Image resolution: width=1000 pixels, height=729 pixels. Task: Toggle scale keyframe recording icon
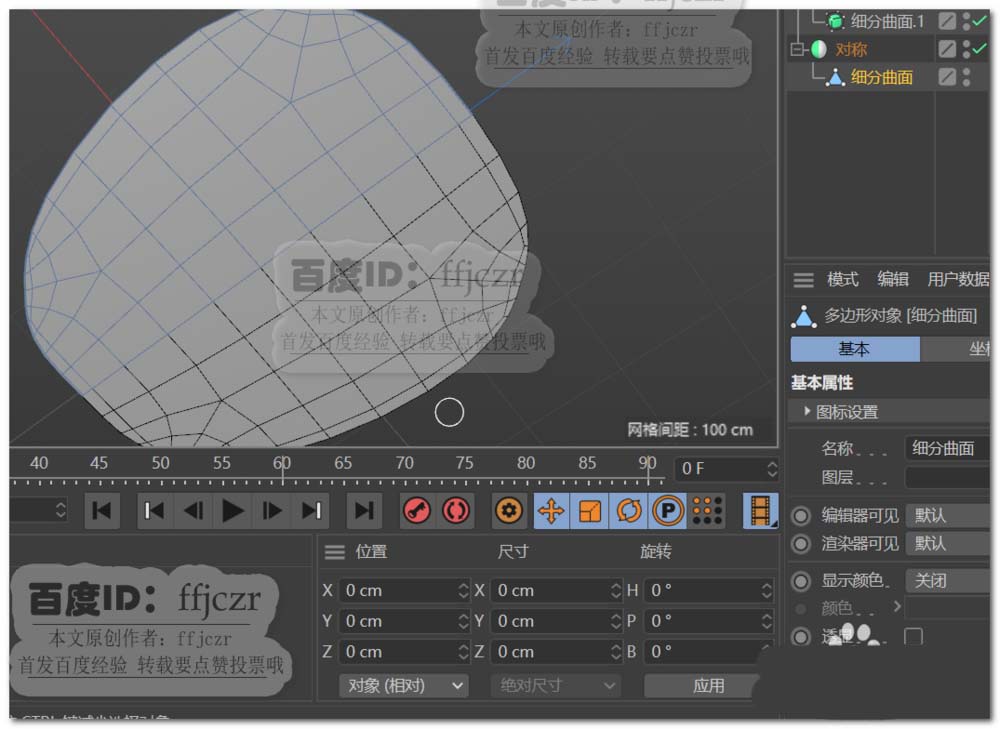pos(590,511)
